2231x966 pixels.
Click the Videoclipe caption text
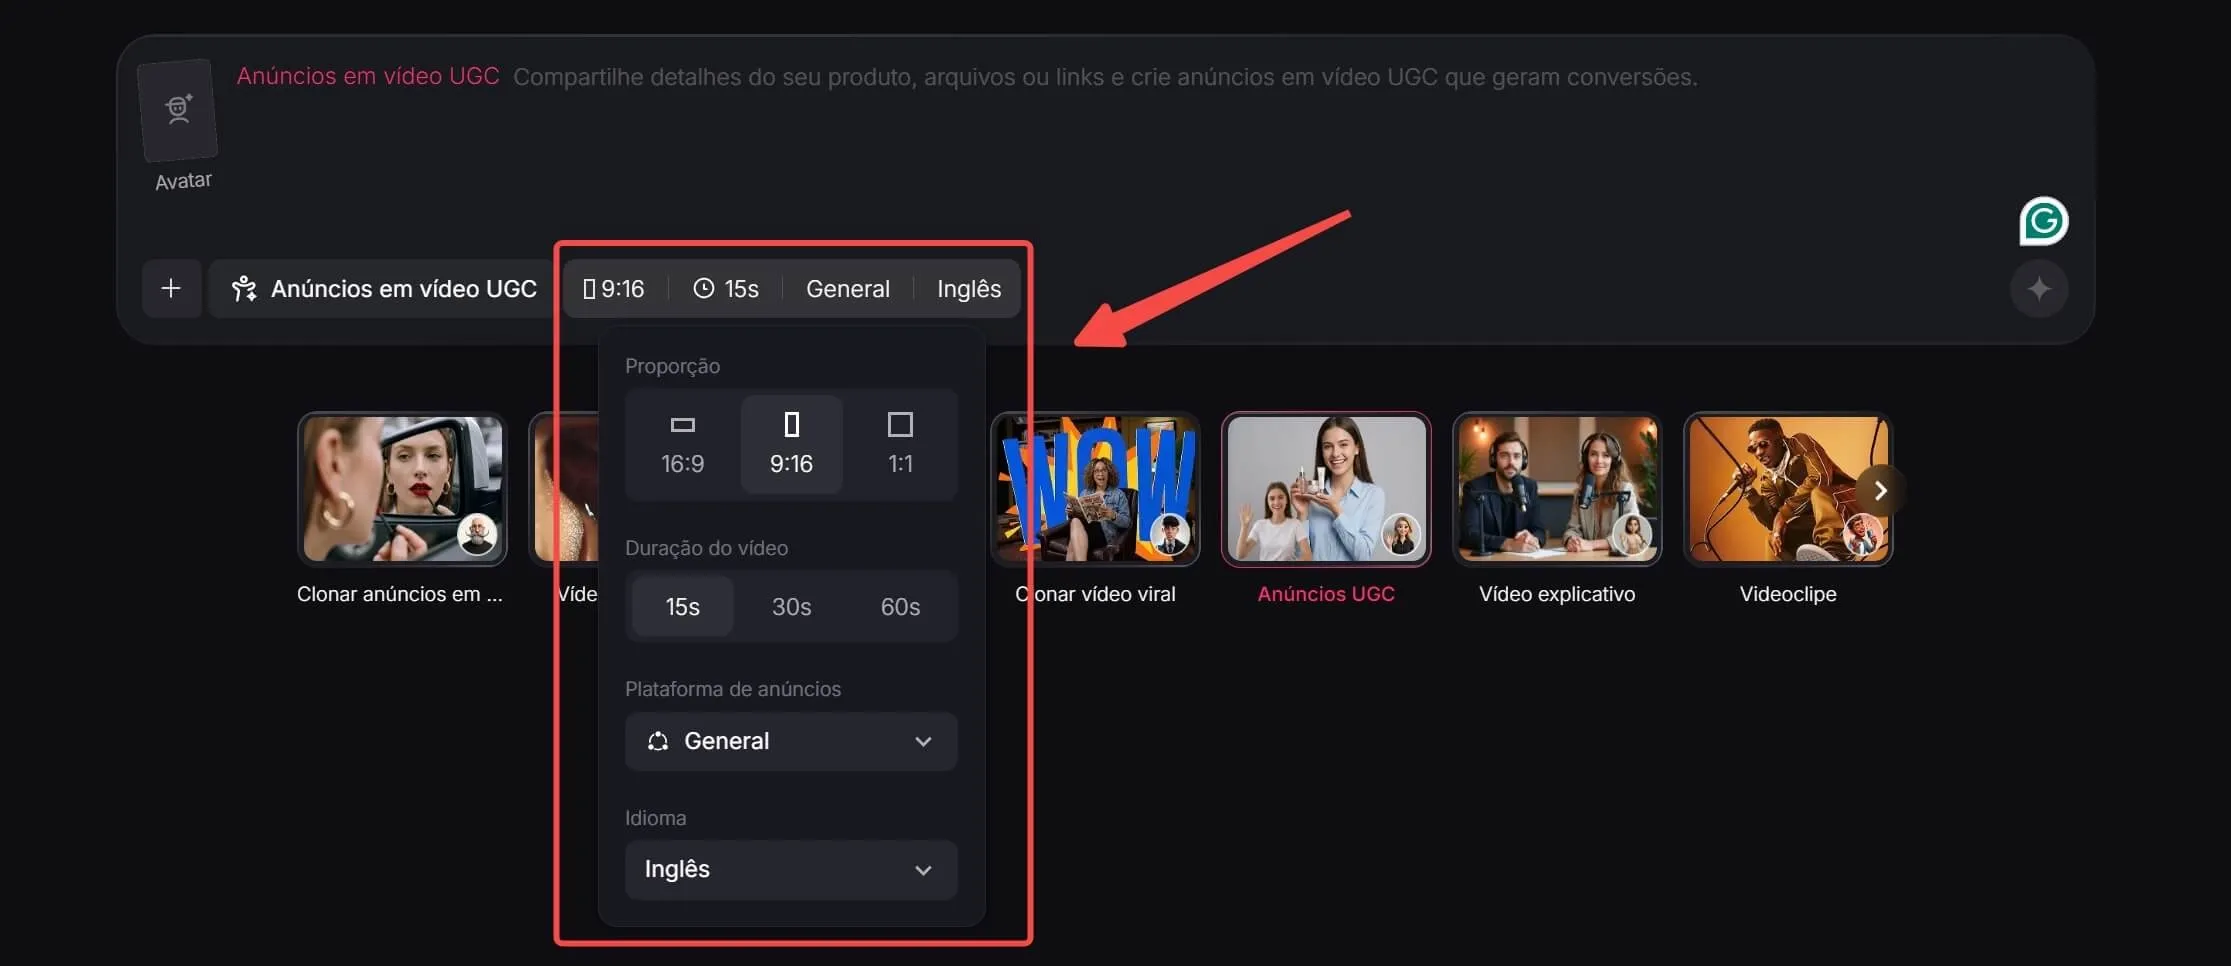pyautogui.click(x=1788, y=594)
